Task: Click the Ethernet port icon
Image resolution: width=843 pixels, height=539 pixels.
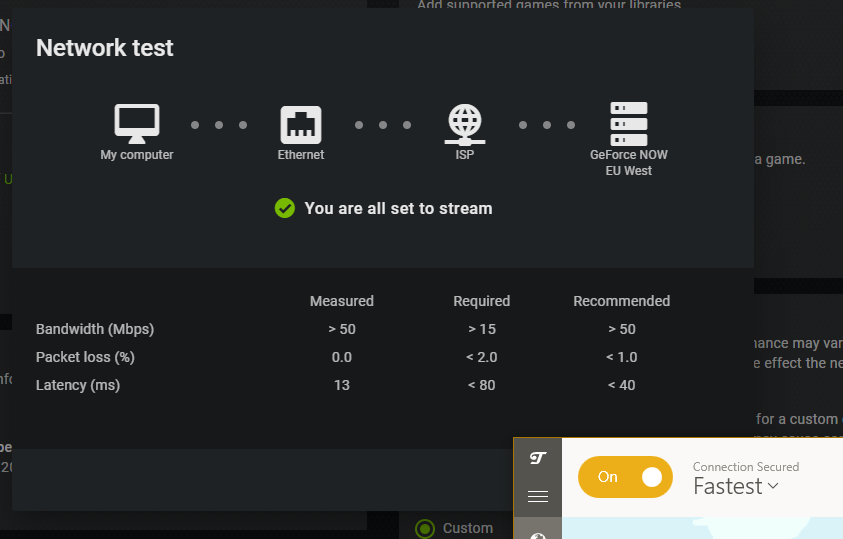Action: point(300,123)
